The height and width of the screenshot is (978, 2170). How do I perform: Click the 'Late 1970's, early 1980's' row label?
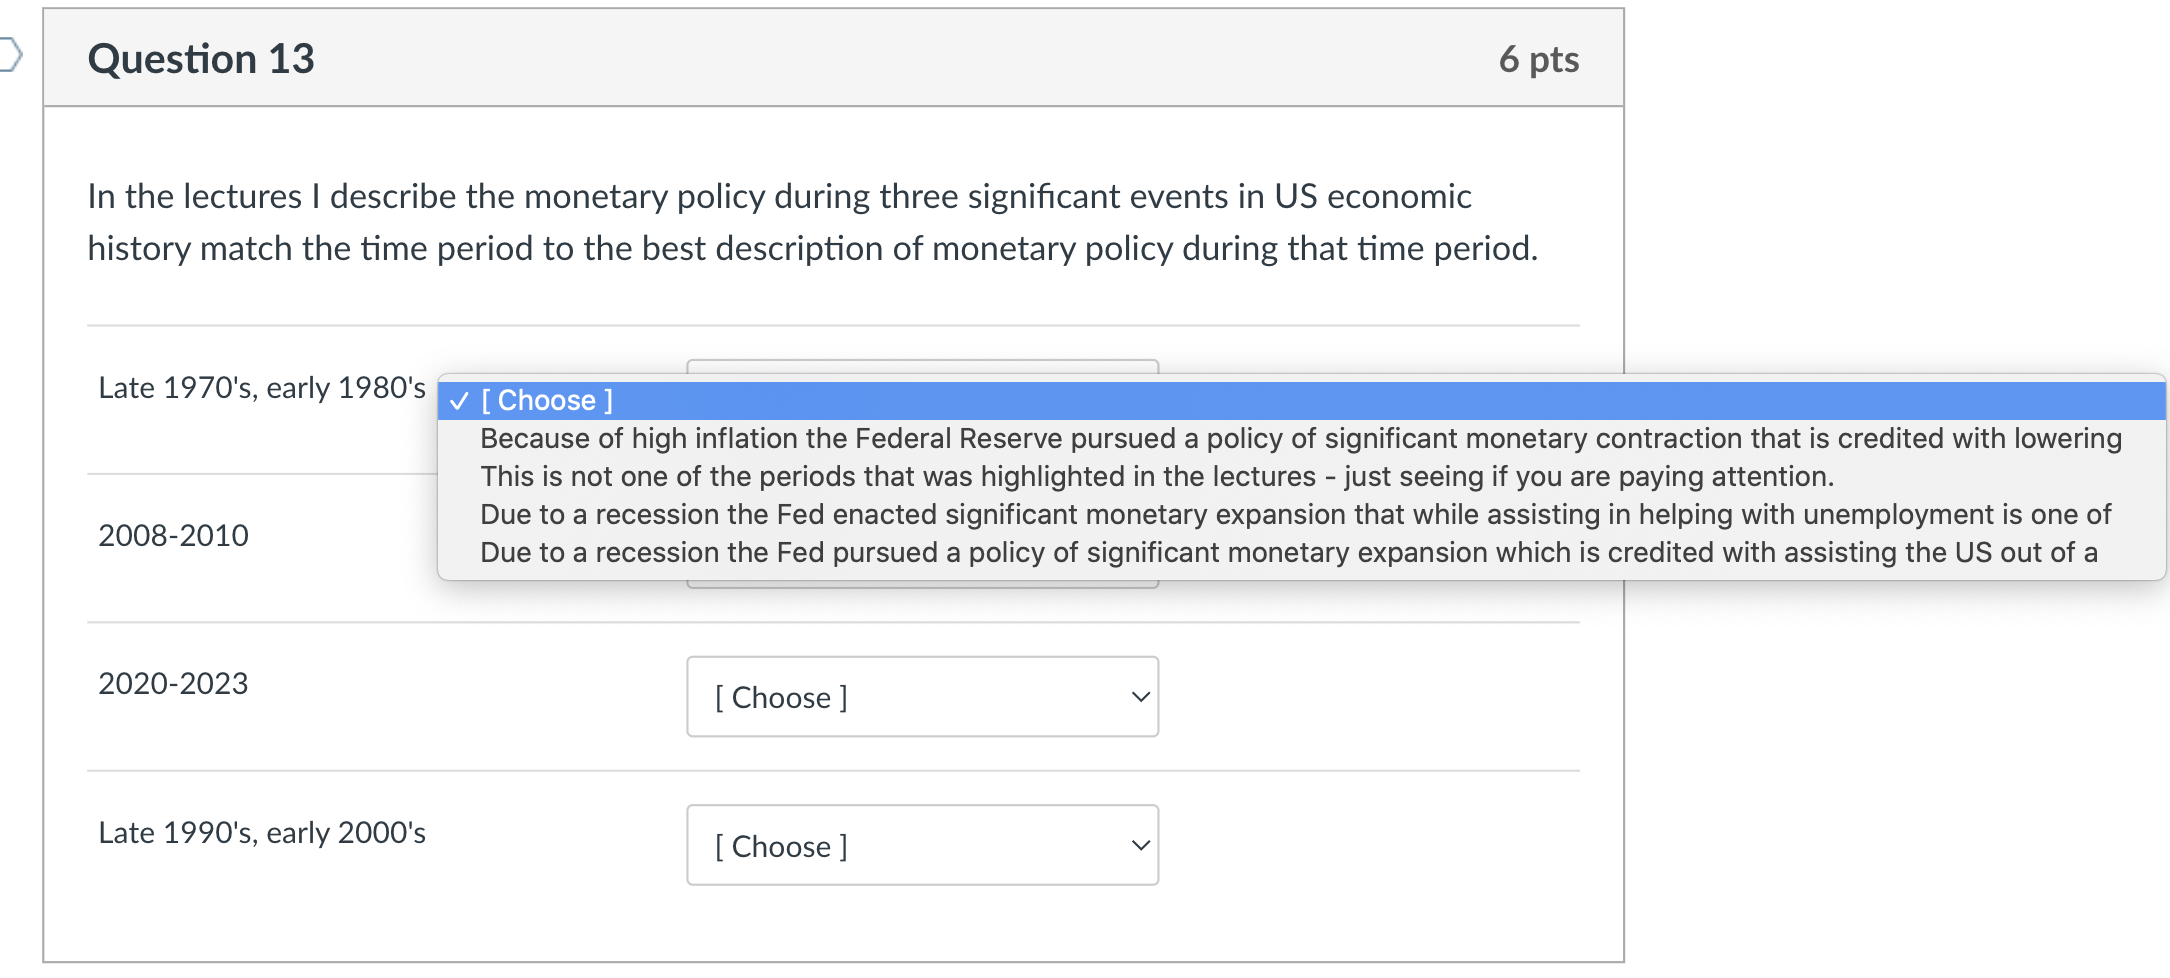(x=262, y=387)
